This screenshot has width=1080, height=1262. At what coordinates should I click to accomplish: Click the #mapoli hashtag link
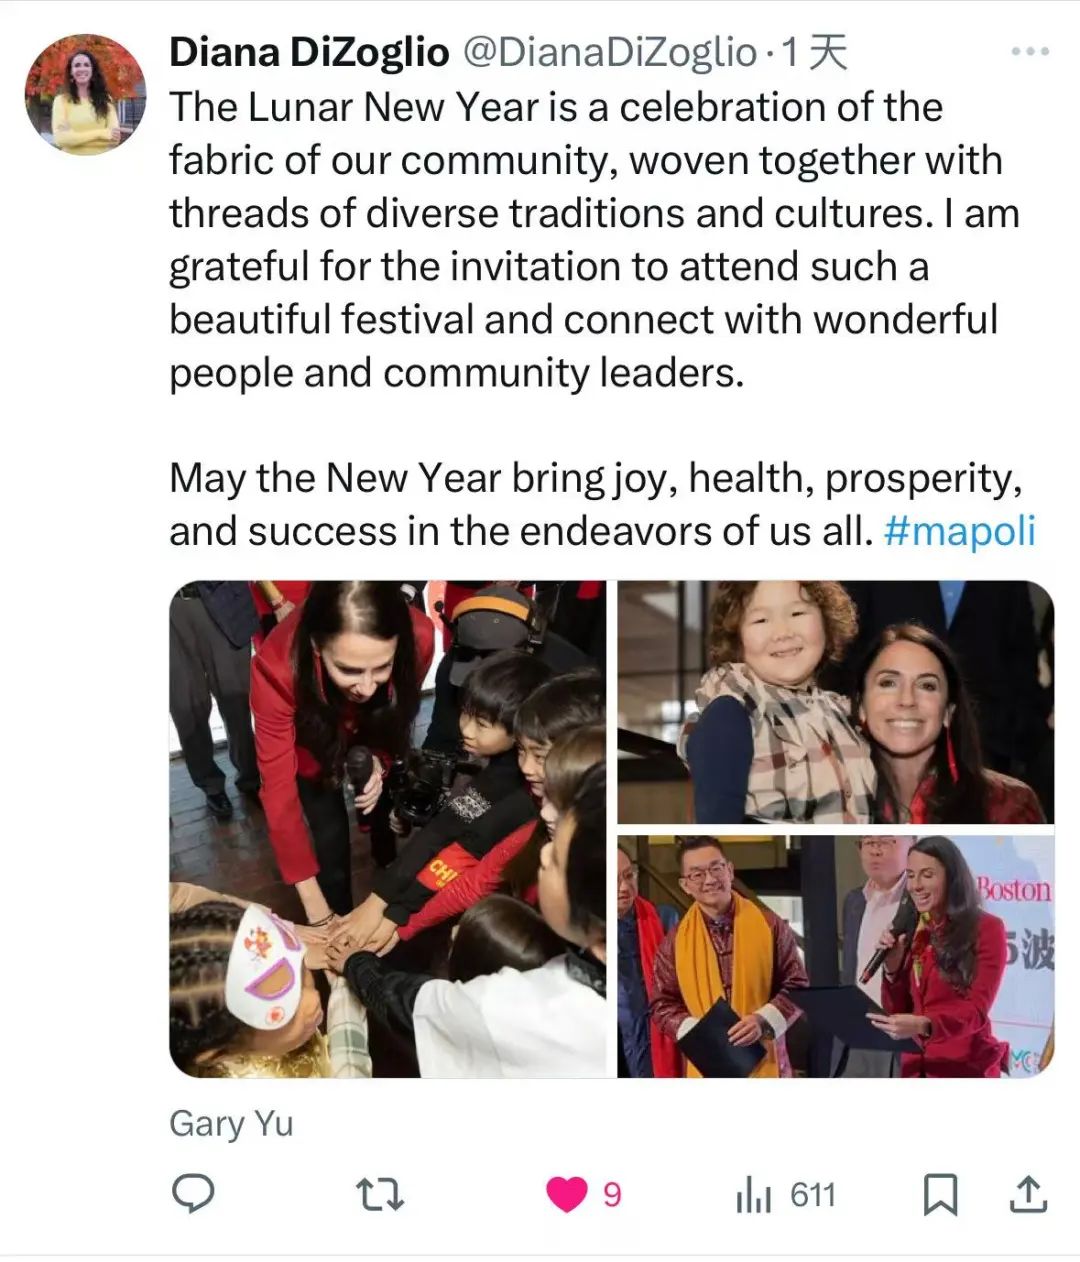[960, 531]
